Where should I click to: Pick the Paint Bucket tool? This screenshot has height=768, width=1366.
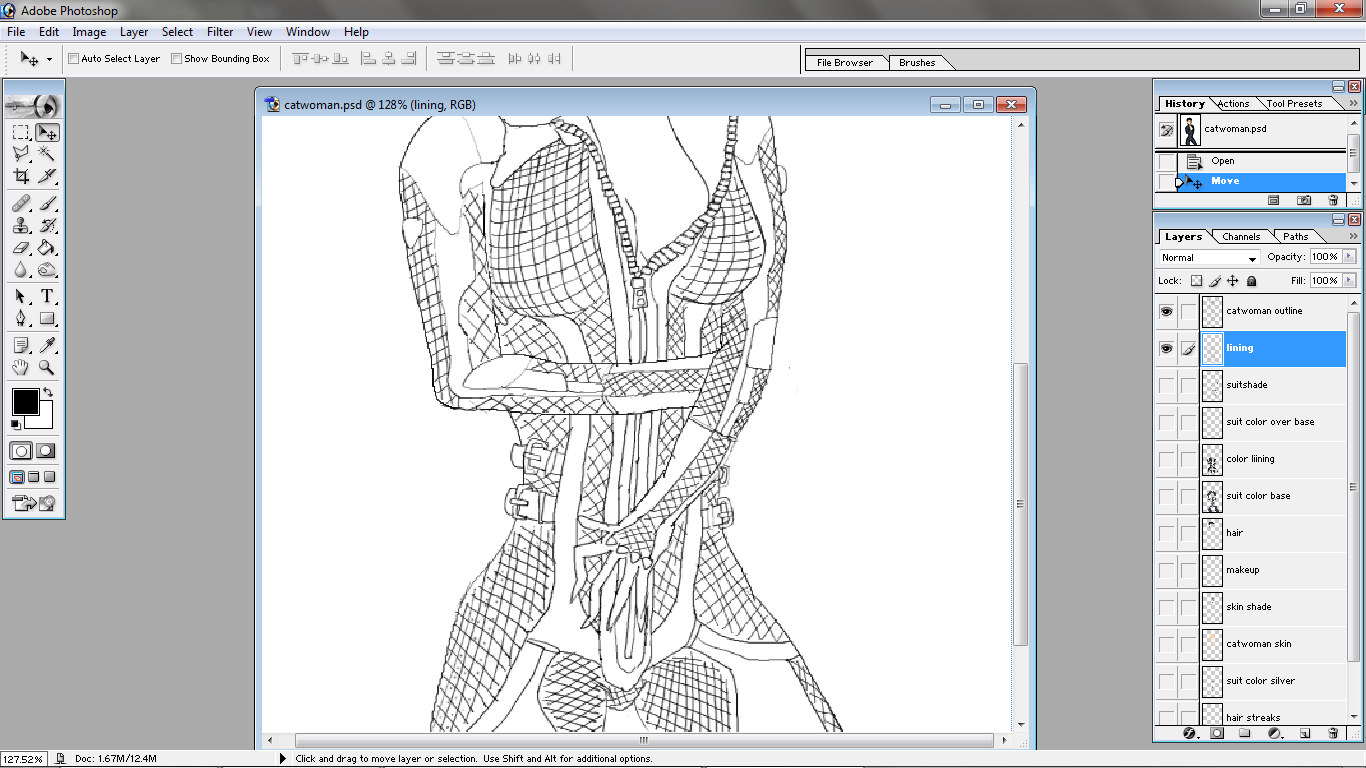coord(47,248)
